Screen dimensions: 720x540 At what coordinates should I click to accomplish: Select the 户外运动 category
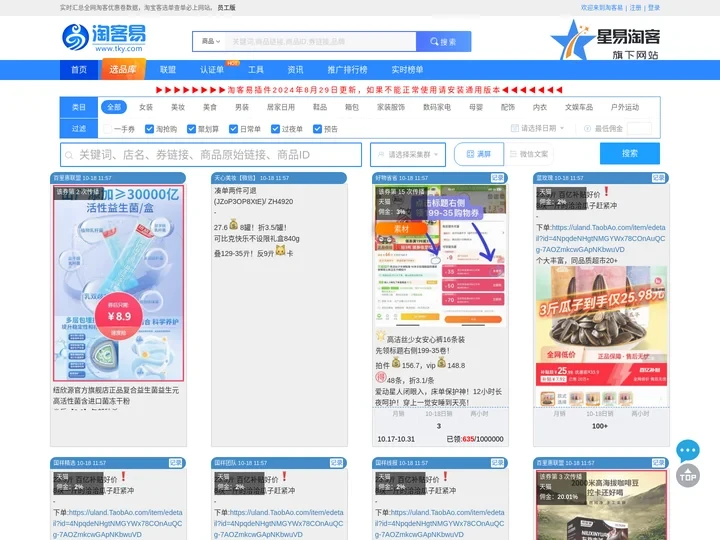624,107
